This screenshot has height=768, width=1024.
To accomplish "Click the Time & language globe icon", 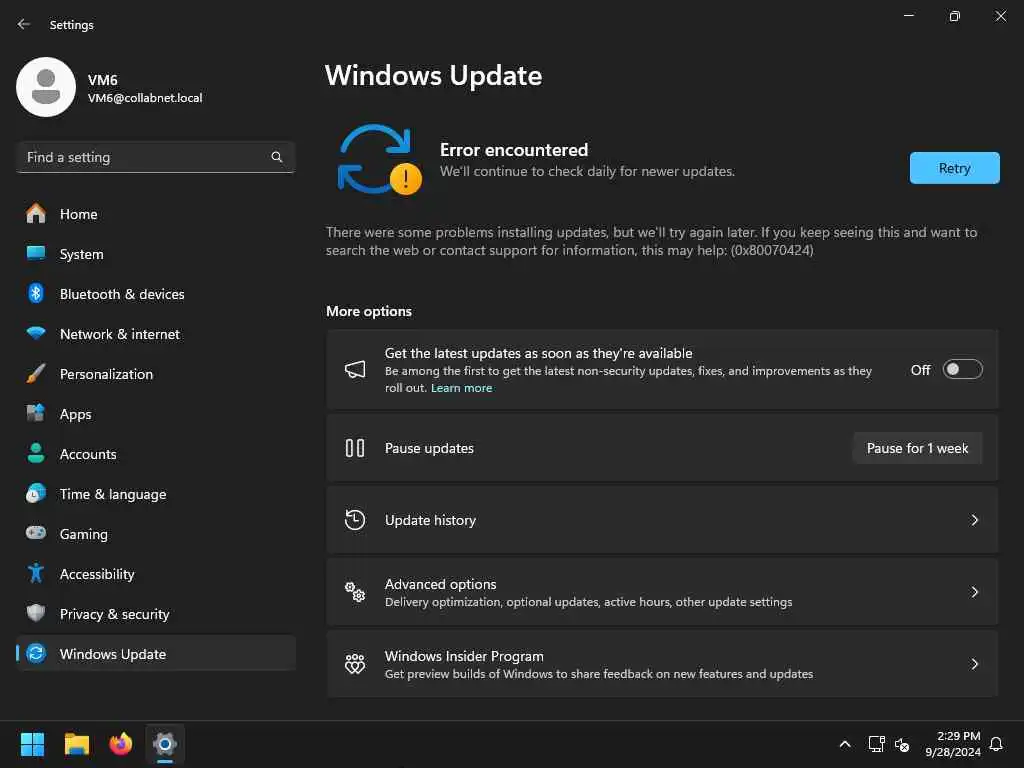I will pos(36,493).
